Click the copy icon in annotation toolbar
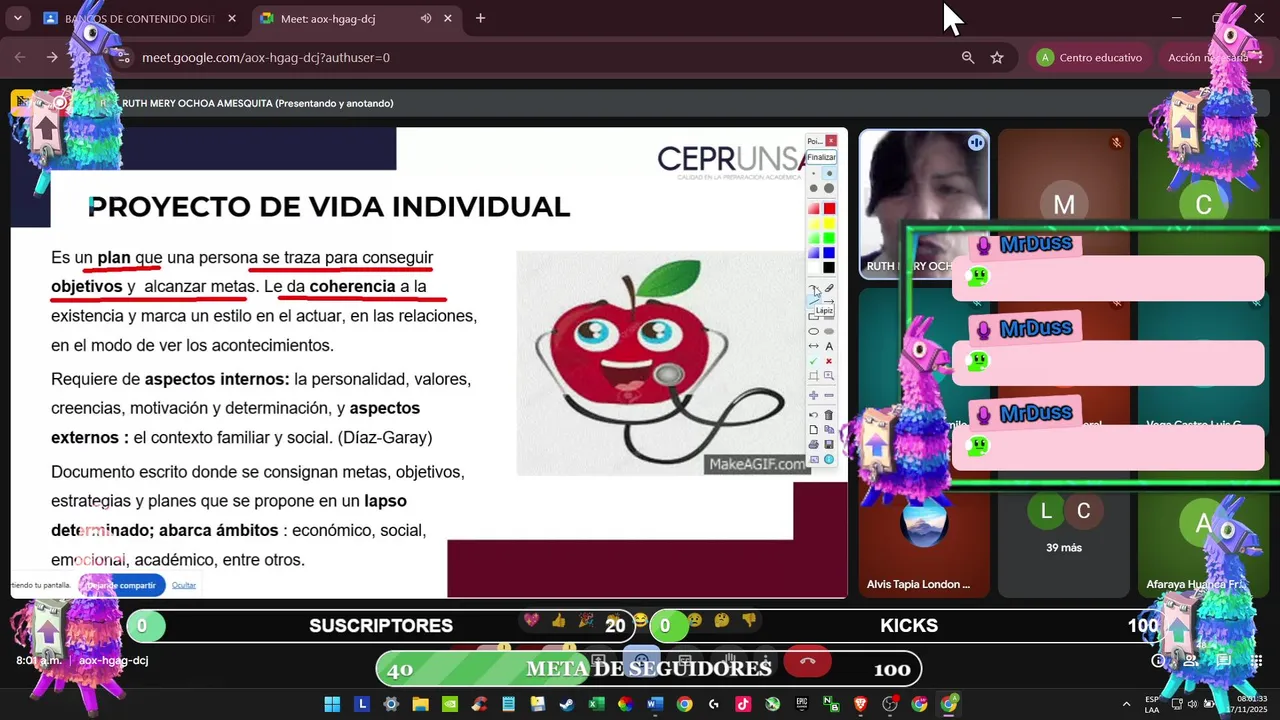 (x=829, y=431)
